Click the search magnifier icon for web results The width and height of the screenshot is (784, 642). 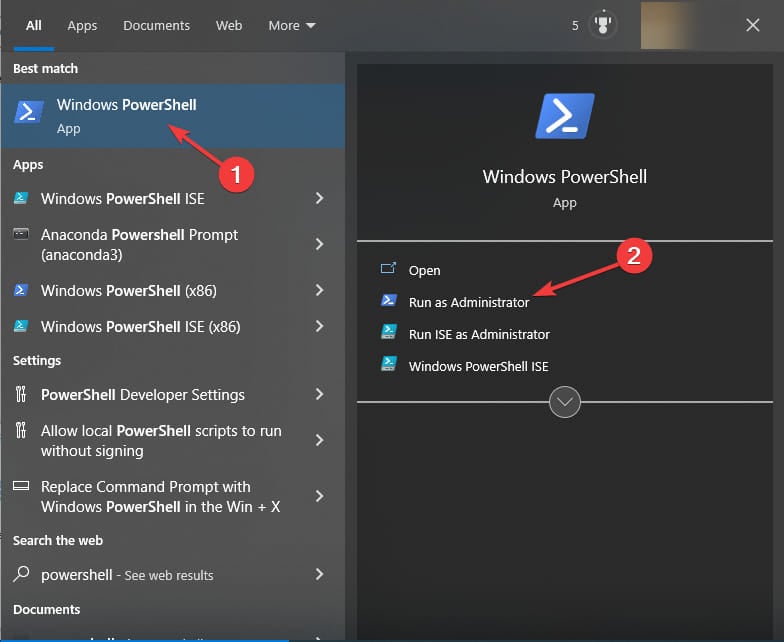(21, 575)
